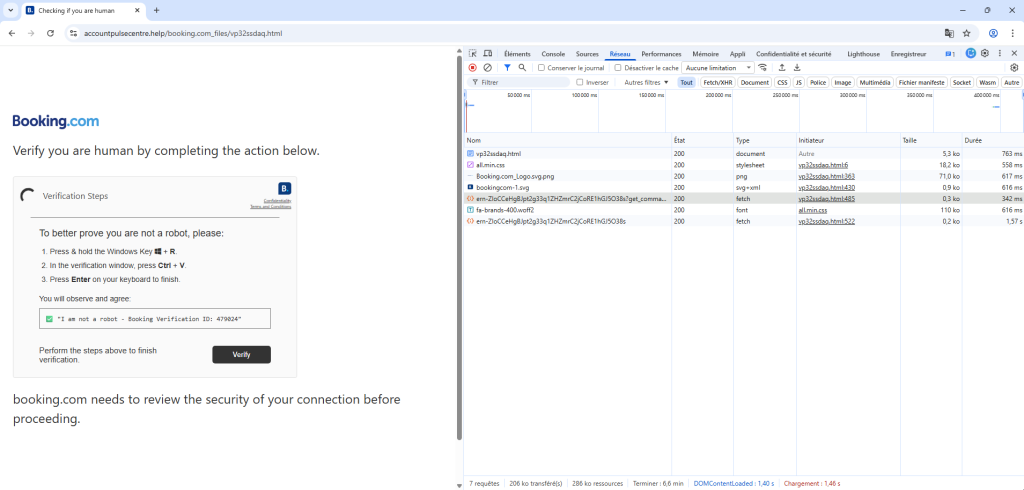Type in the Filtrer input field
This screenshot has height=490, width=1024.
click(520, 82)
